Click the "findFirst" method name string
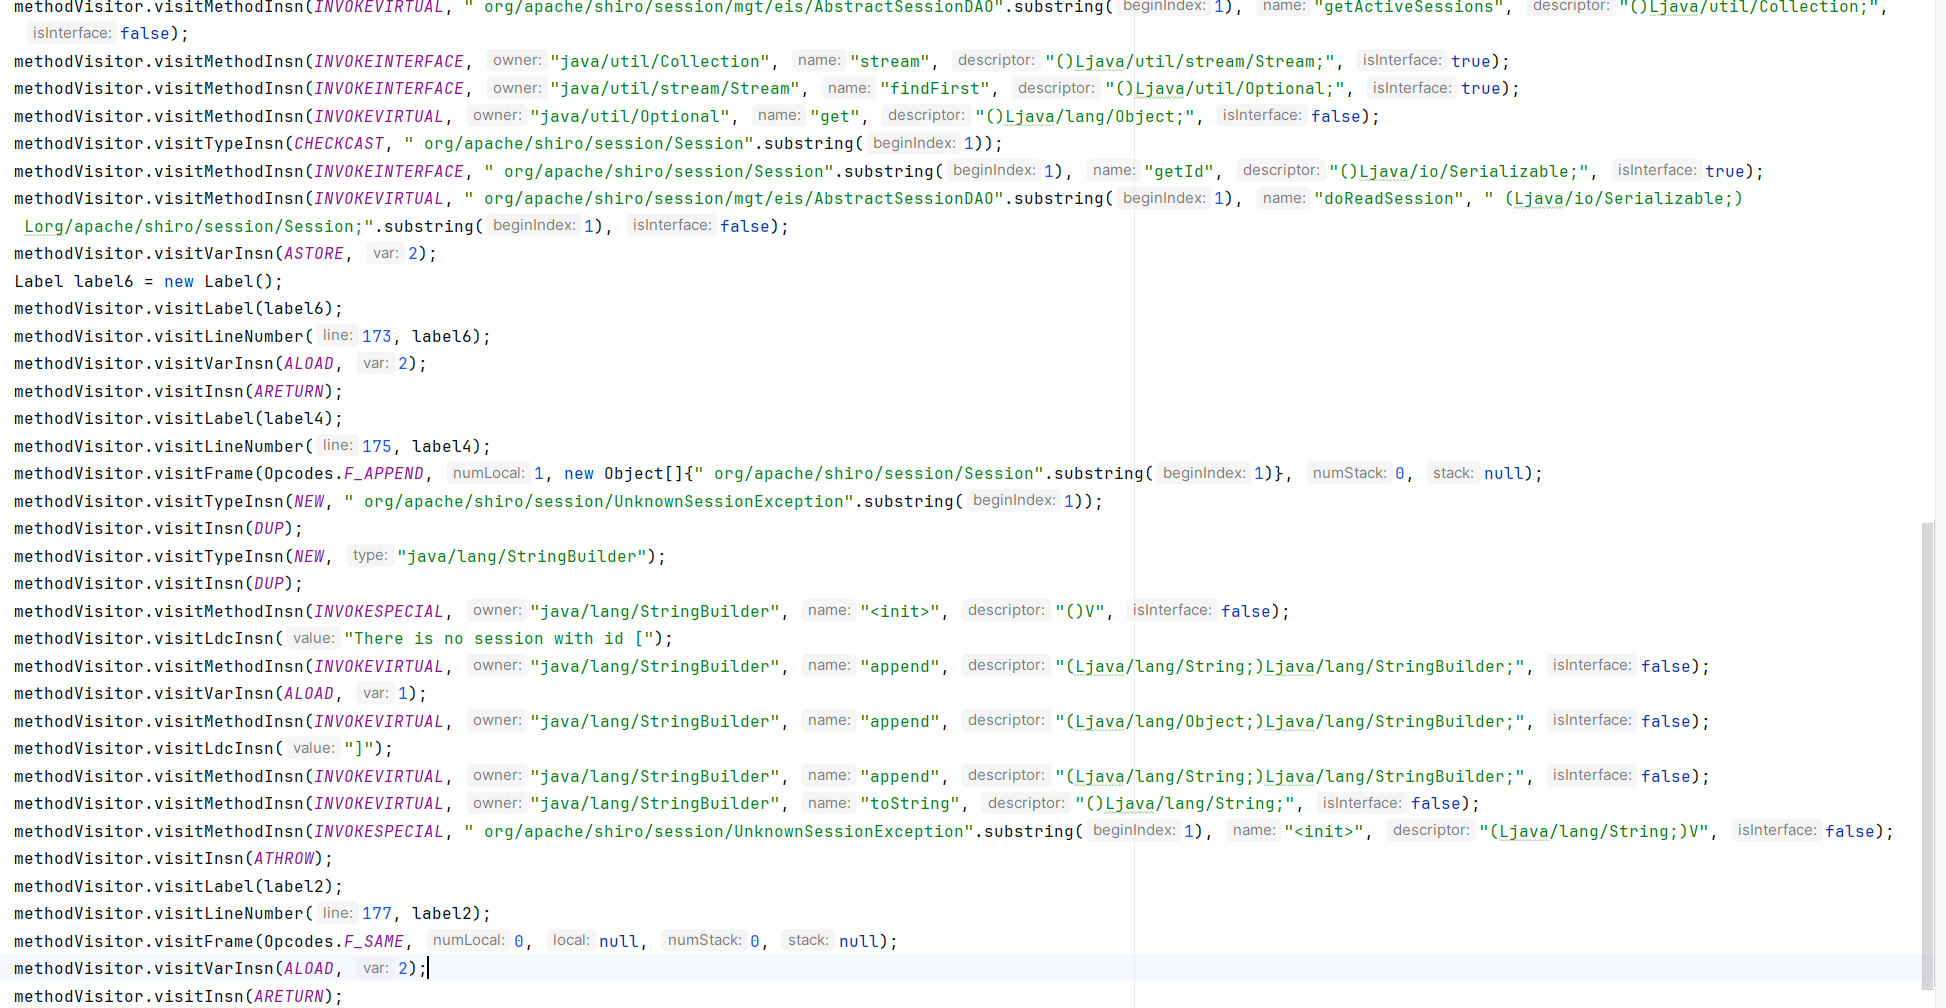This screenshot has width=1946, height=1008. coord(934,89)
